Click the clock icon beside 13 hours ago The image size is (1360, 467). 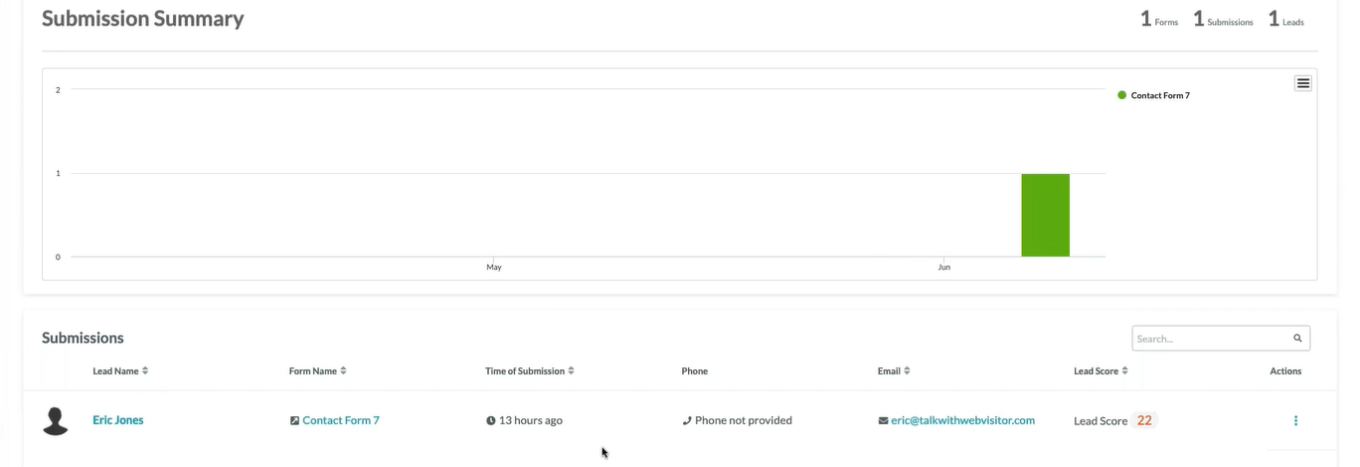(490, 421)
